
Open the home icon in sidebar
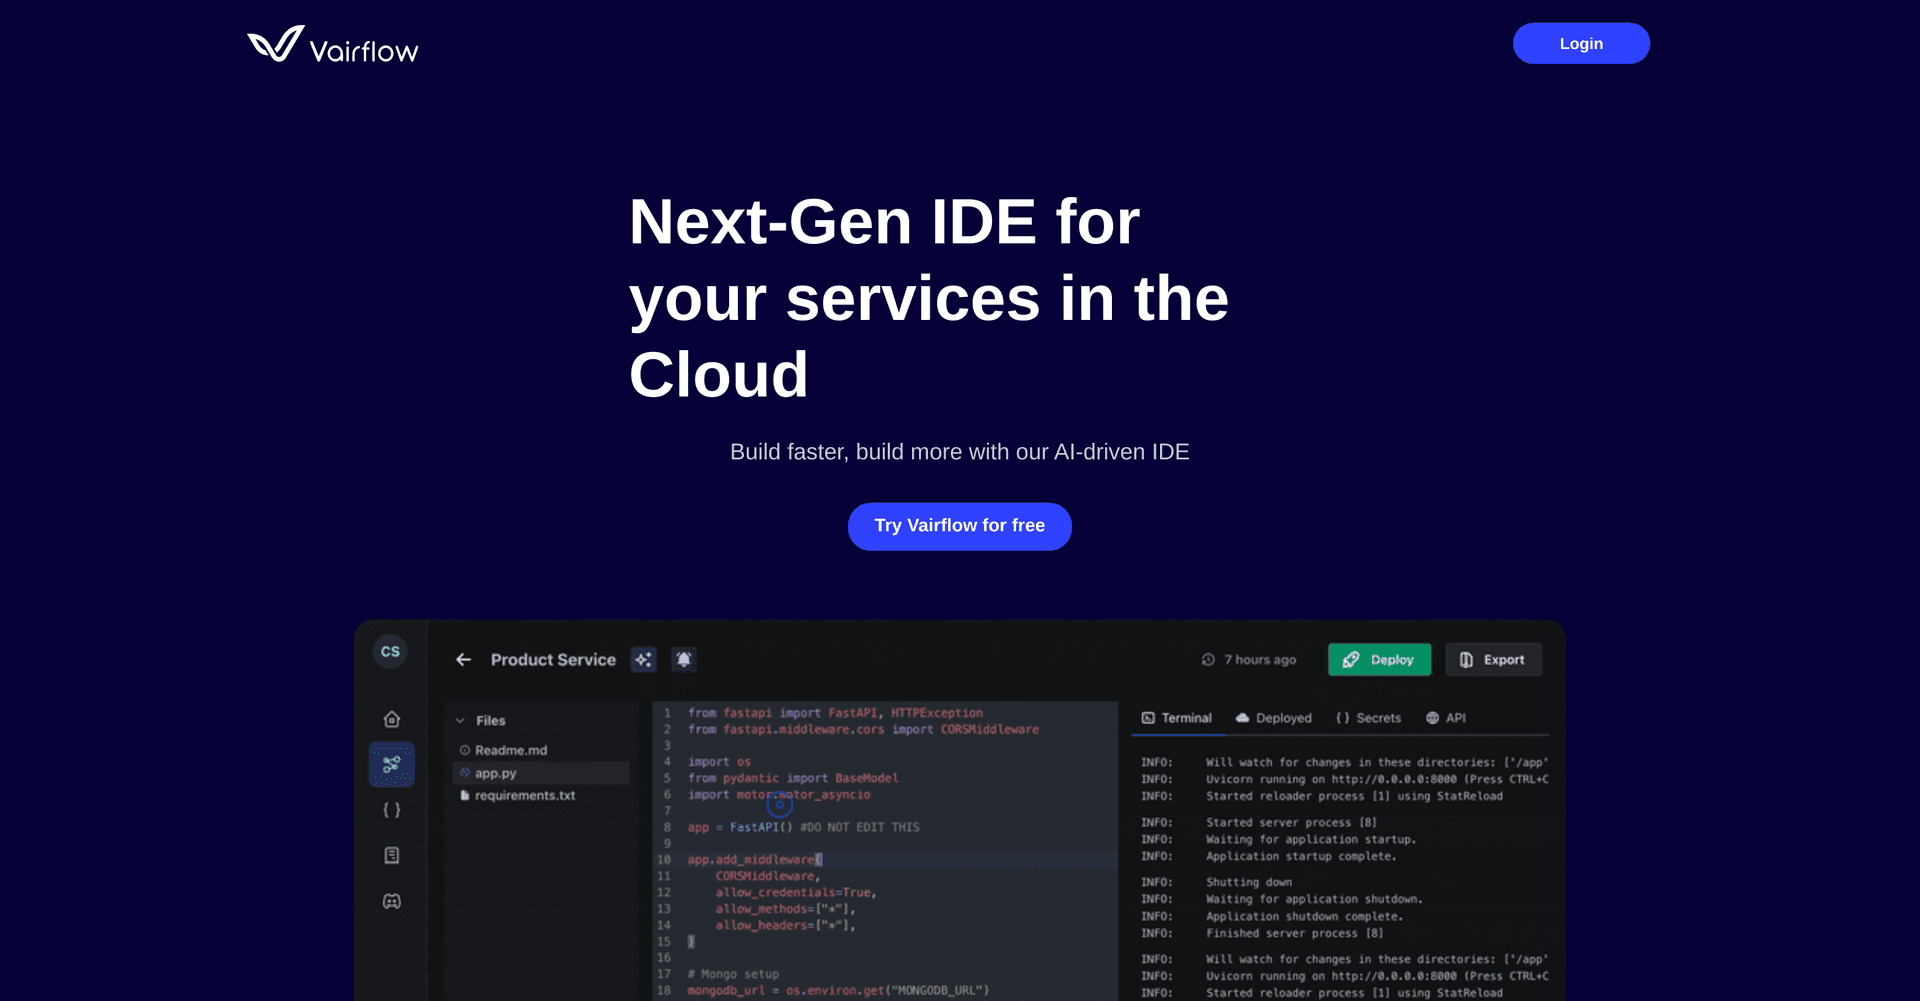coord(392,719)
